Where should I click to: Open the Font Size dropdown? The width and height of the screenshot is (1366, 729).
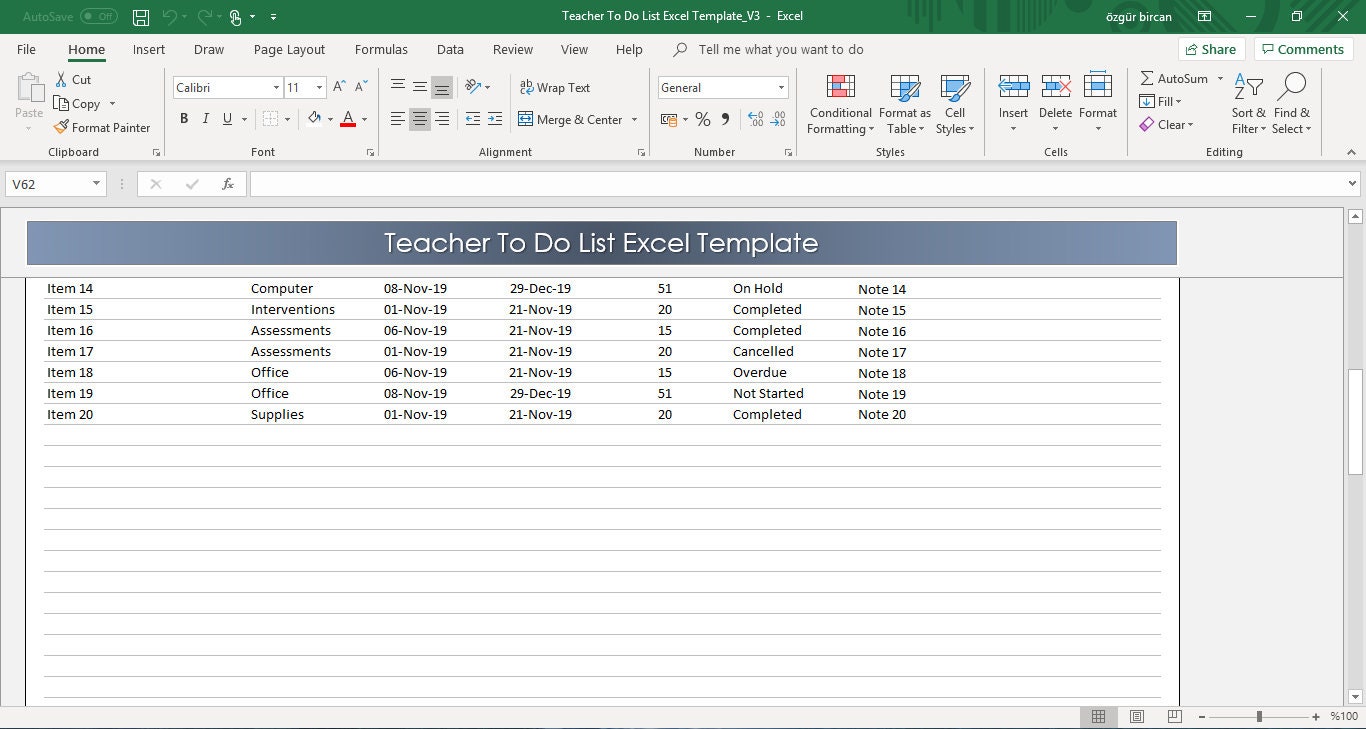point(319,87)
